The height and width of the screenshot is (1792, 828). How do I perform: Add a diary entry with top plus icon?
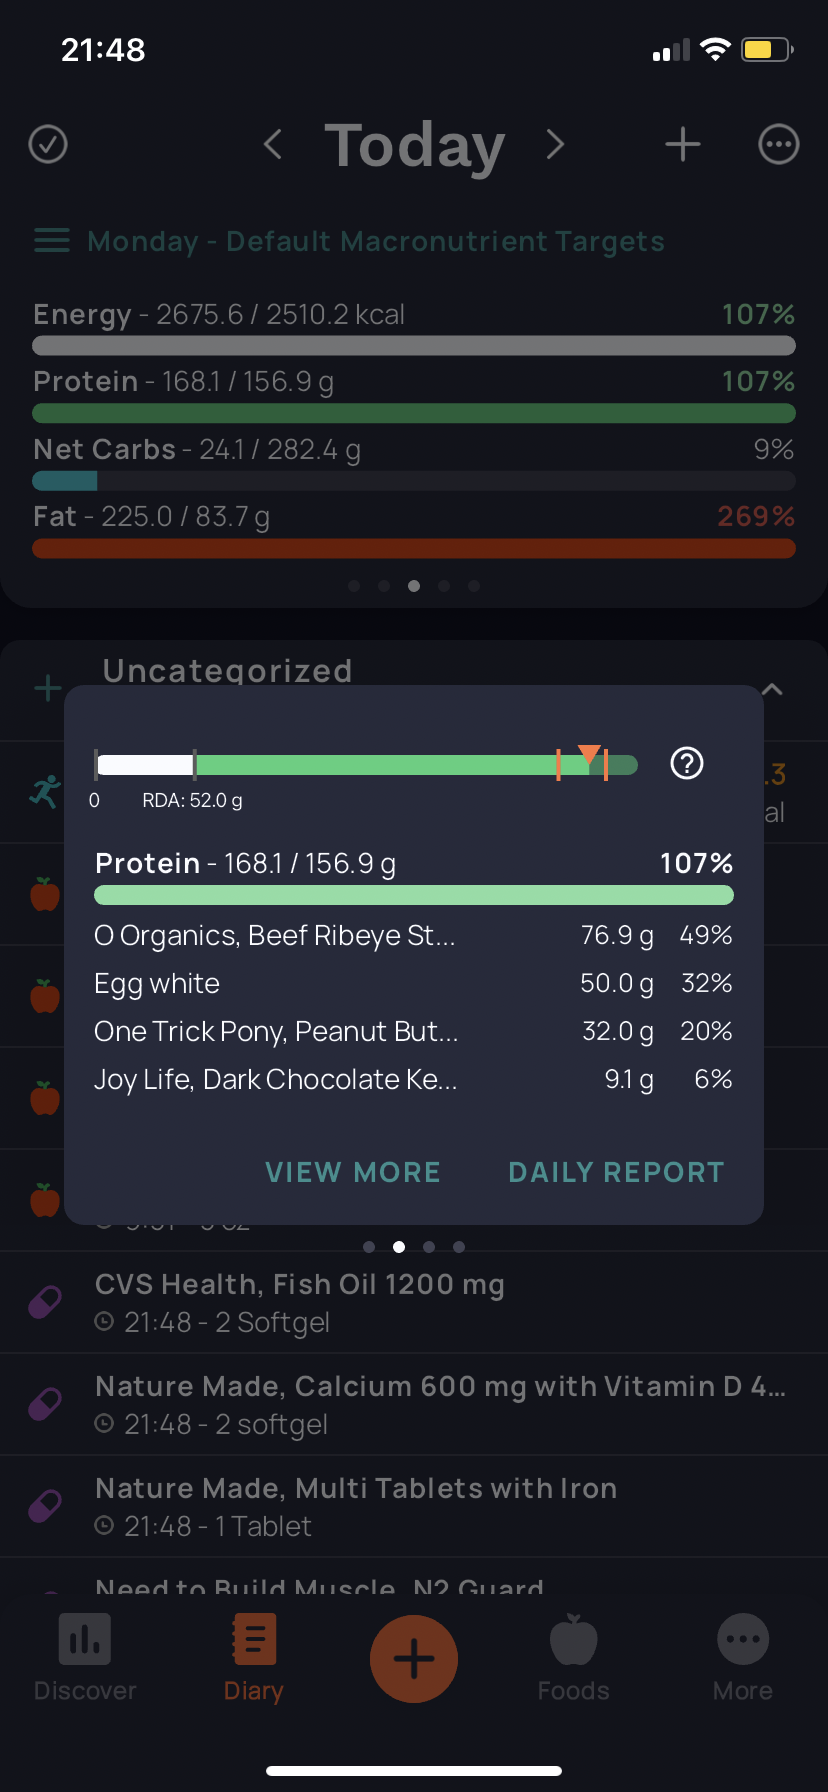pyautogui.click(x=683, y=144)
